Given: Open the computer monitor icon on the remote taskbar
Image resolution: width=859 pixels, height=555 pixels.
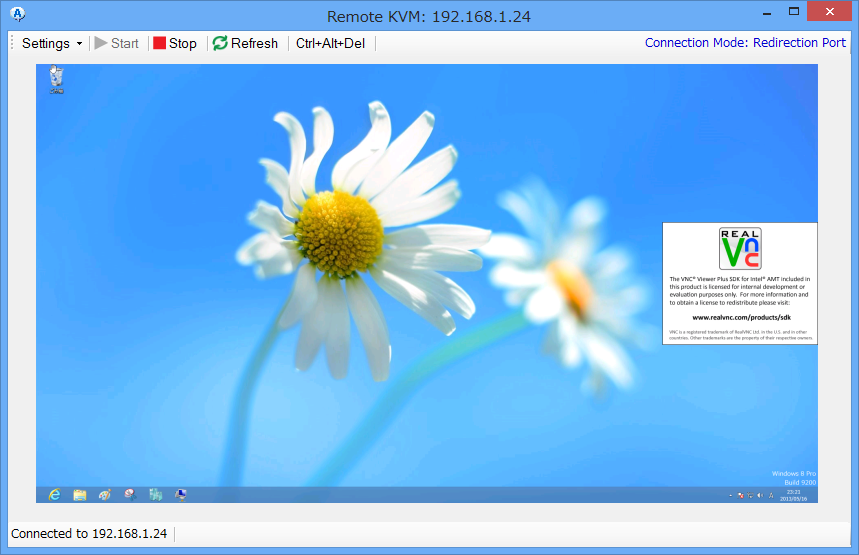Looking at the screenshot, I should (x=181, y=495).
